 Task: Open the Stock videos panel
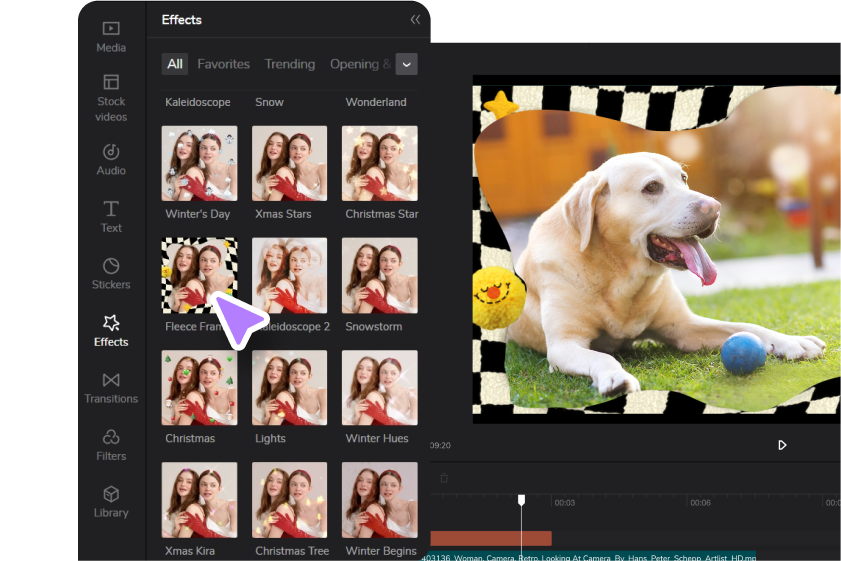tap(111, 96)
